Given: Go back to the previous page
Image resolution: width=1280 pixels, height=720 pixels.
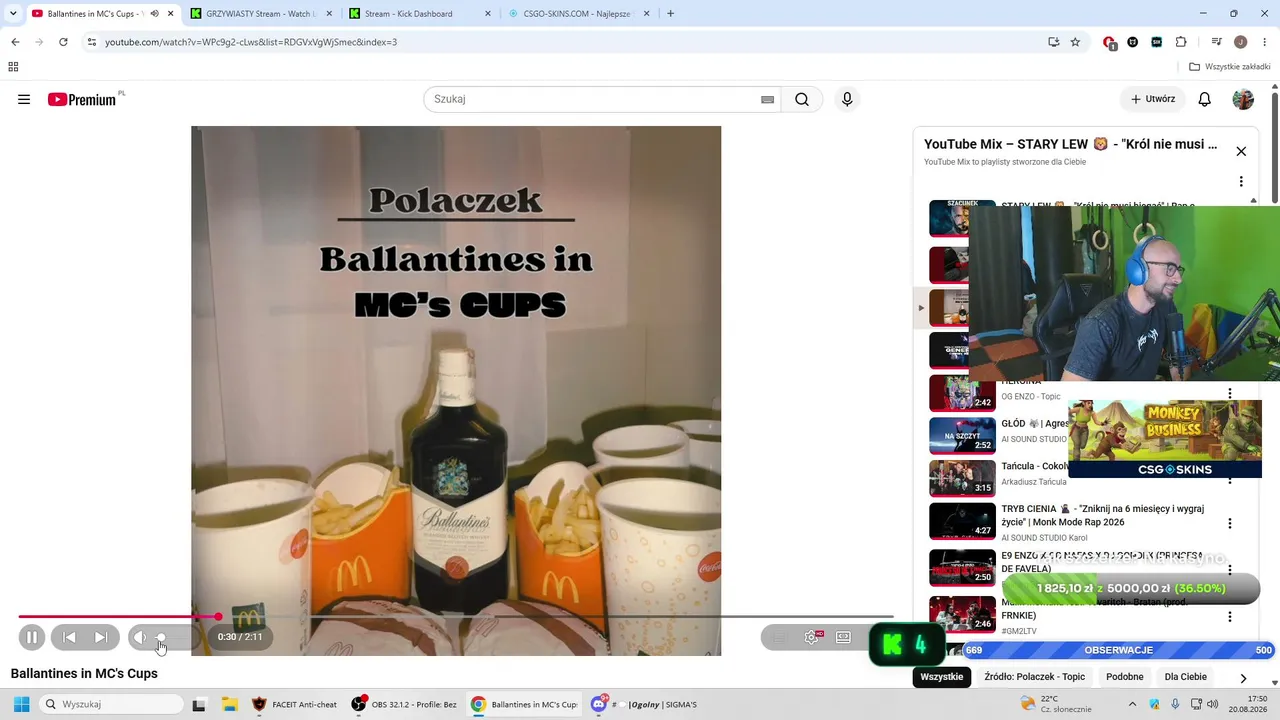Looking at the screenshot, I should (x=15, y=42).
